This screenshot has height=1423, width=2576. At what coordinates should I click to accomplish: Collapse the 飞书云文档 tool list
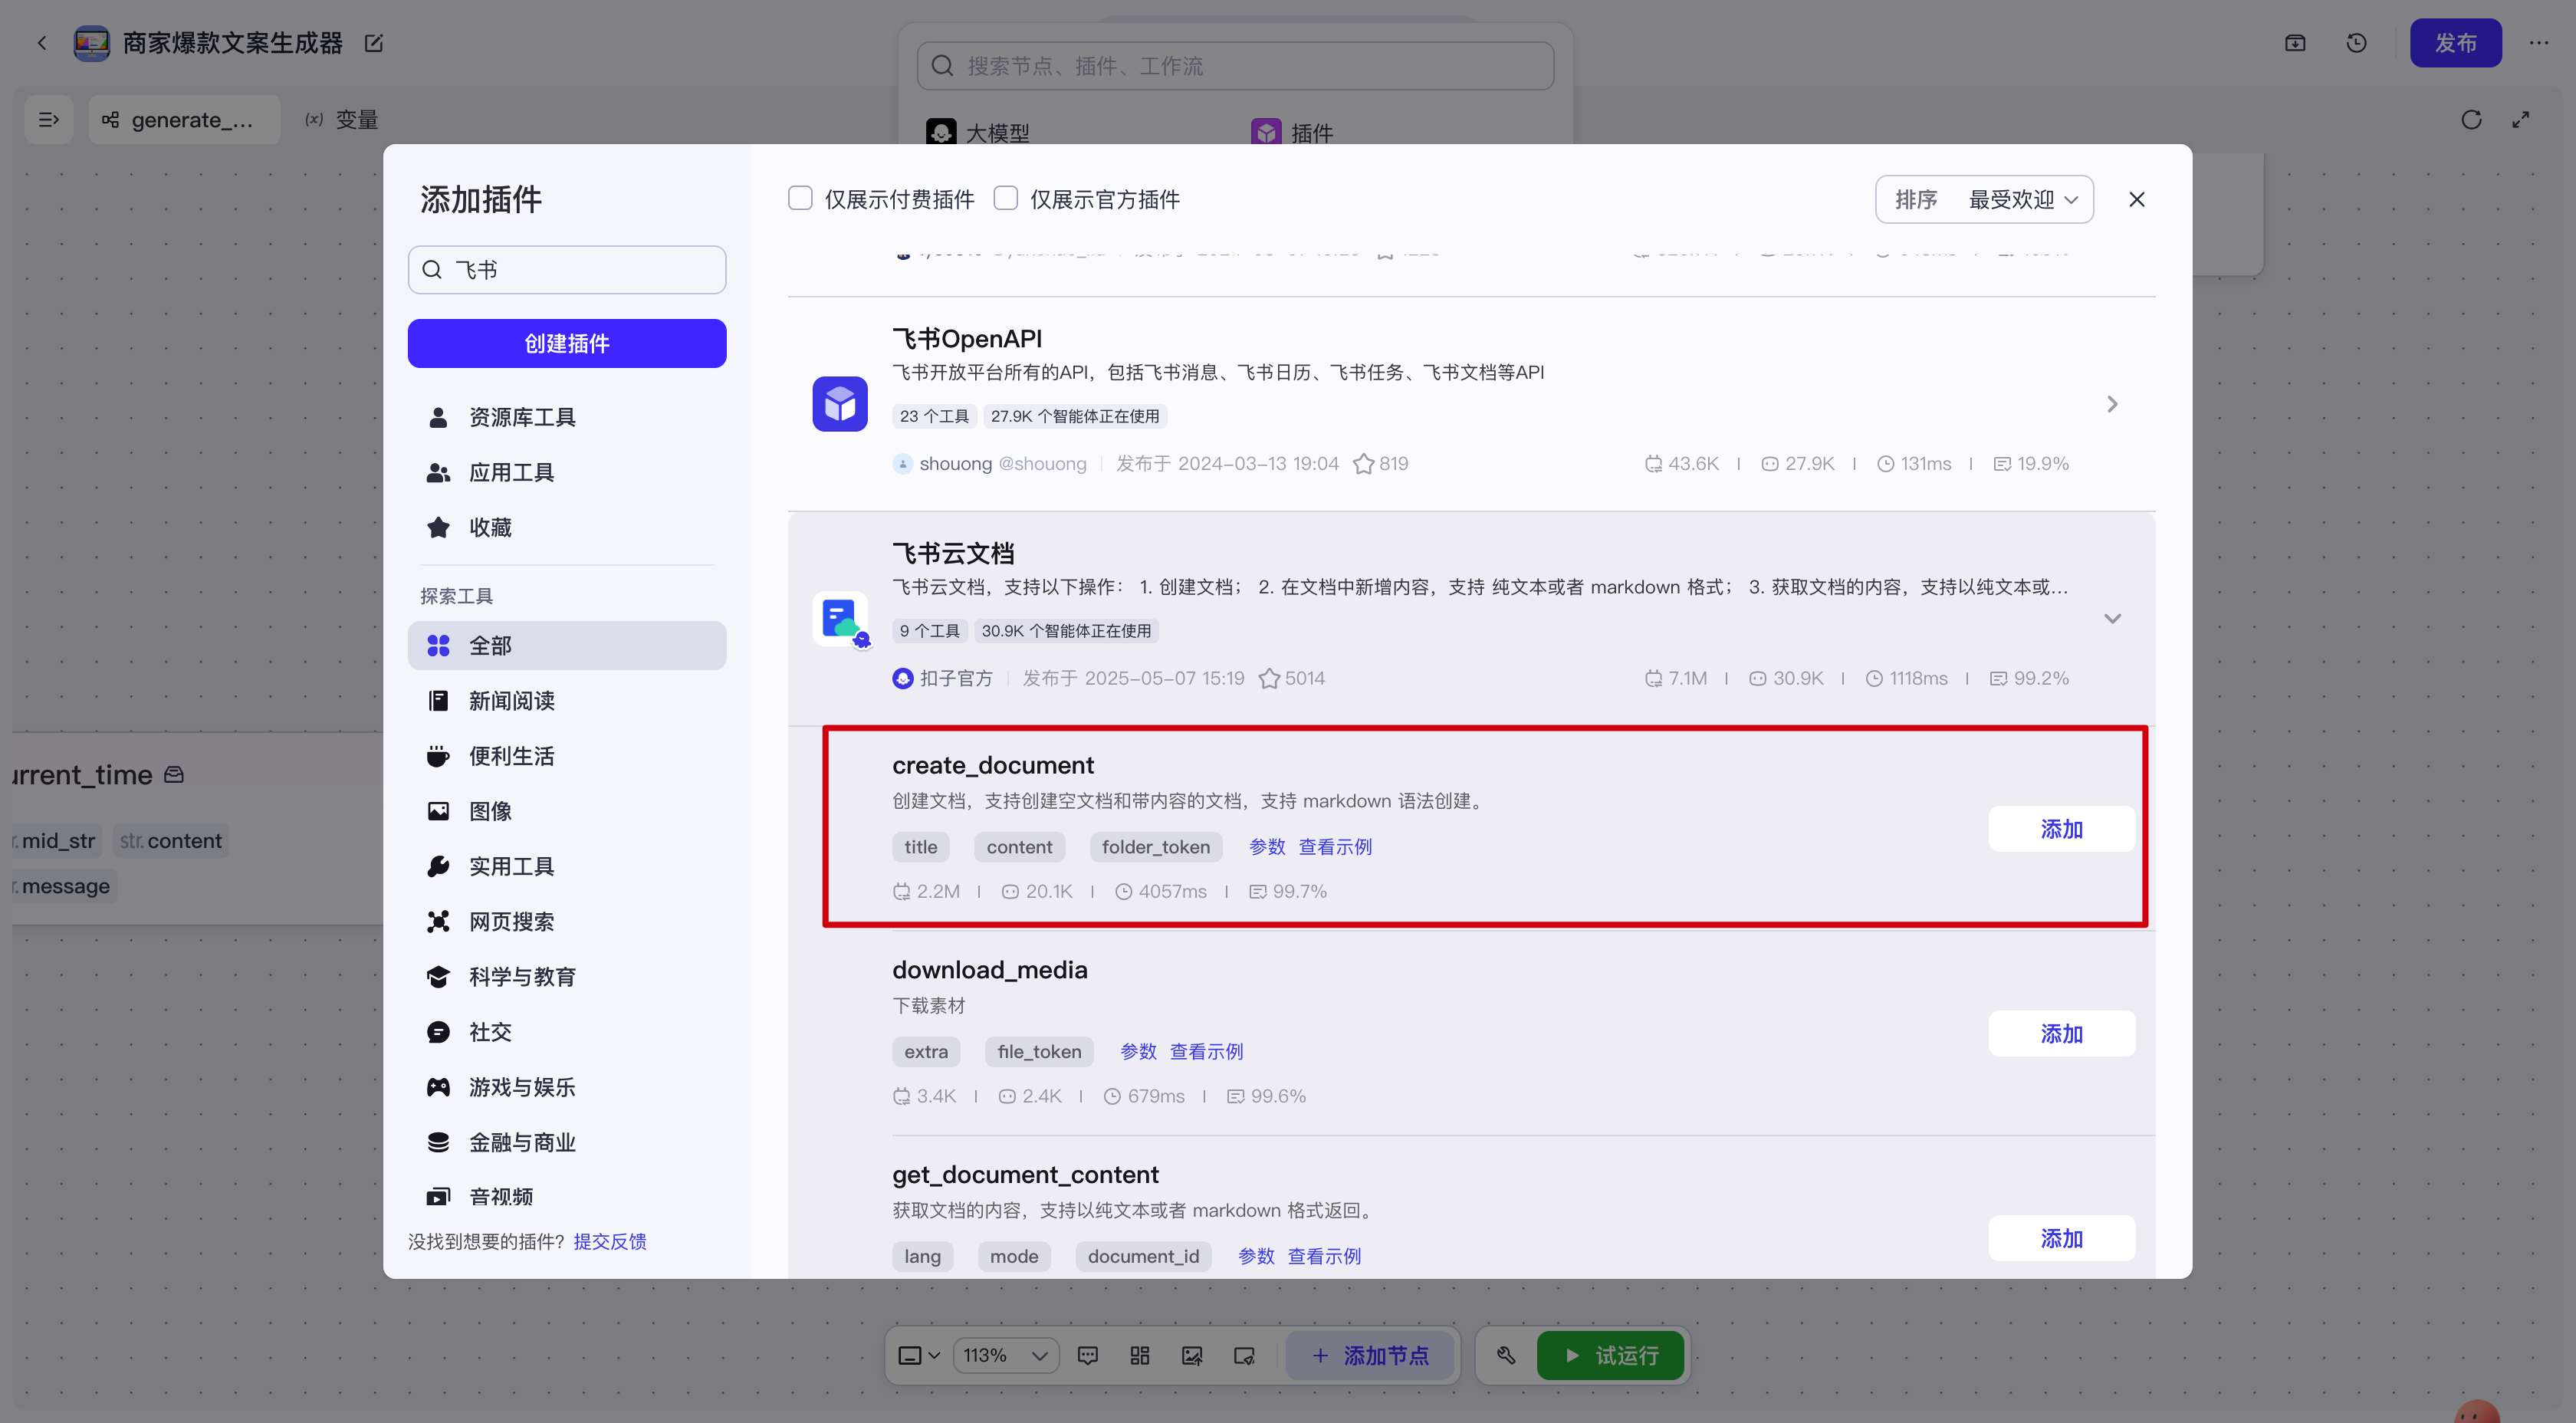coord(2112,619)
